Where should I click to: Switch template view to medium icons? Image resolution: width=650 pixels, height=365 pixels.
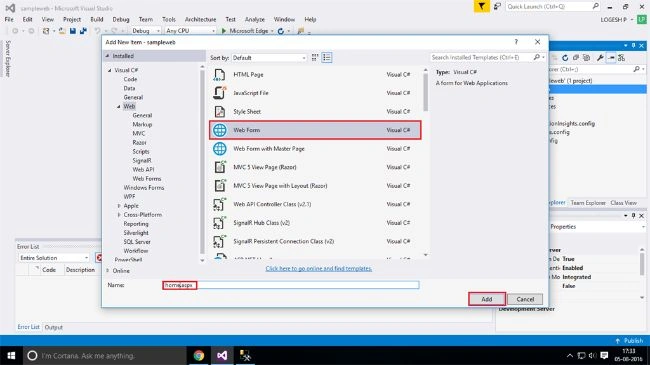coord(315,58)
